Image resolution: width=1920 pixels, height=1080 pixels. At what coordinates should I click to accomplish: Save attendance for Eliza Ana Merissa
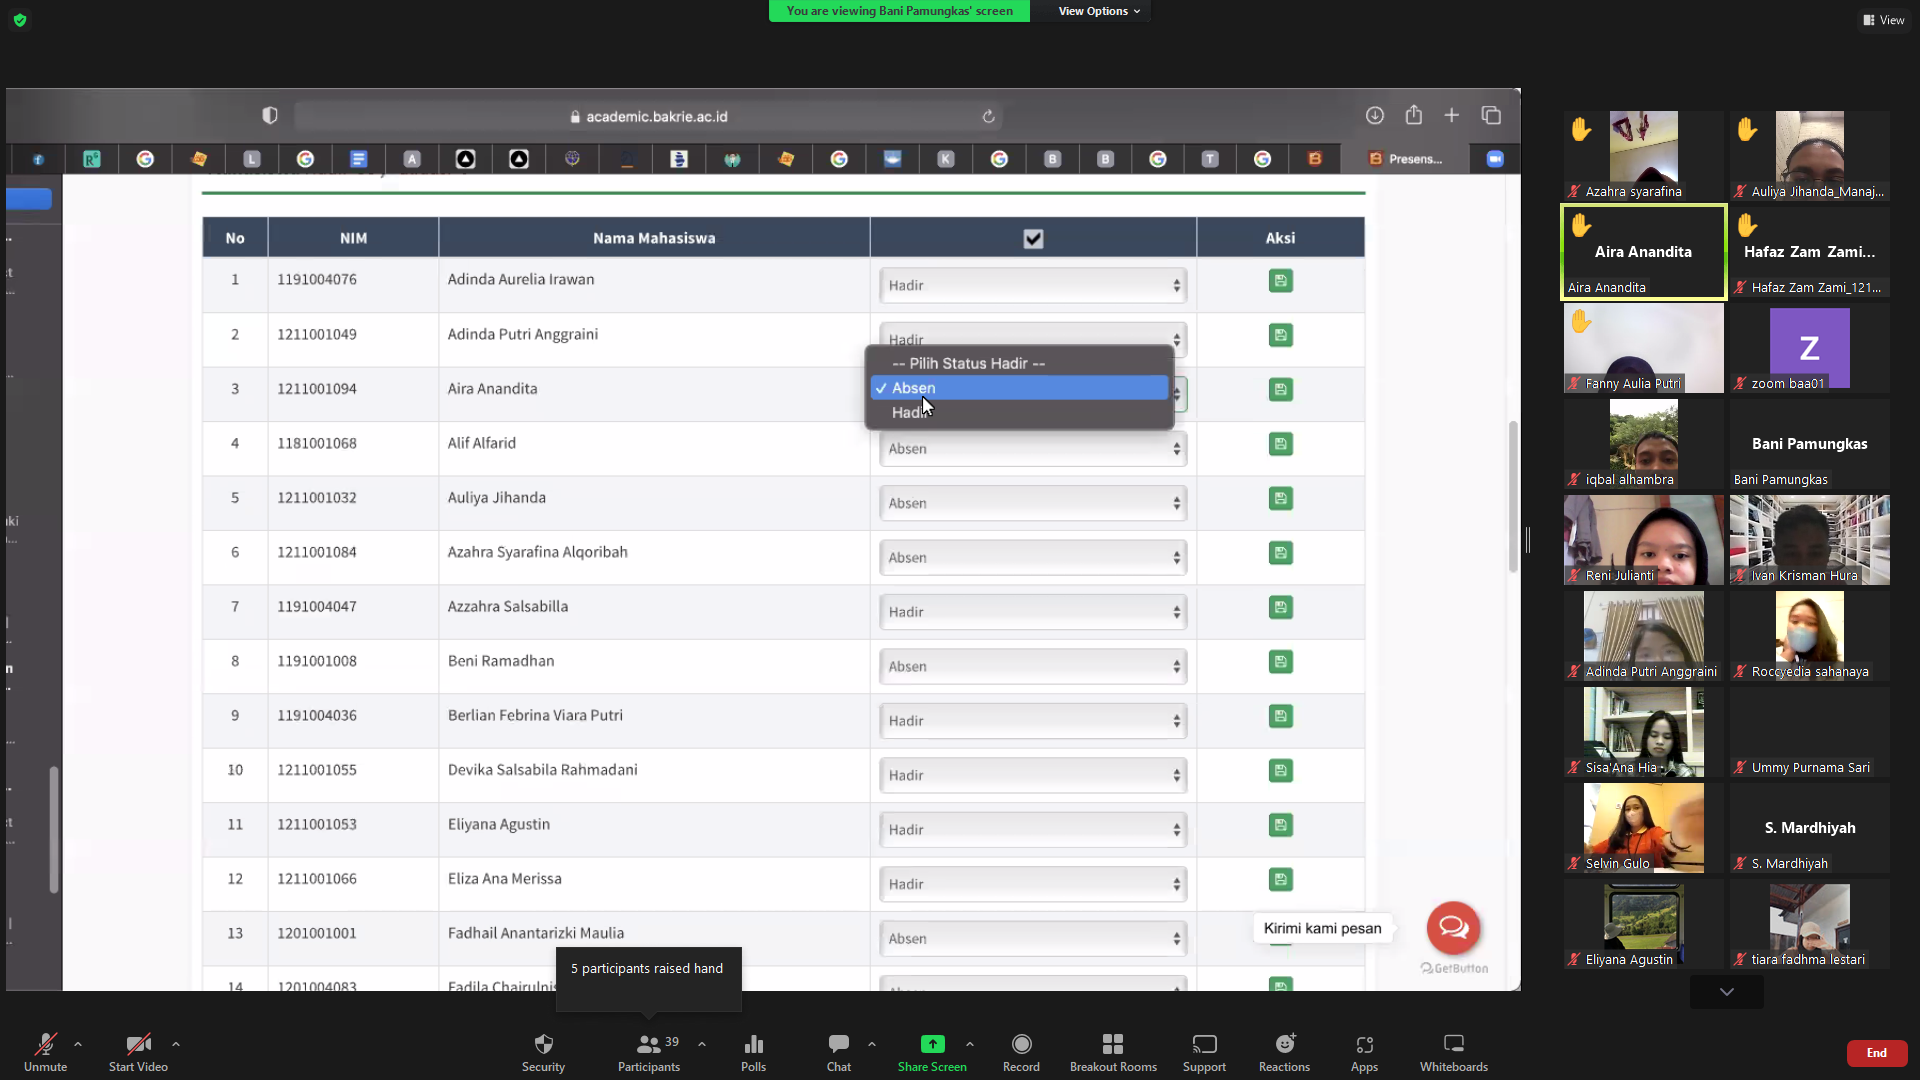(x=1280, y=879)
